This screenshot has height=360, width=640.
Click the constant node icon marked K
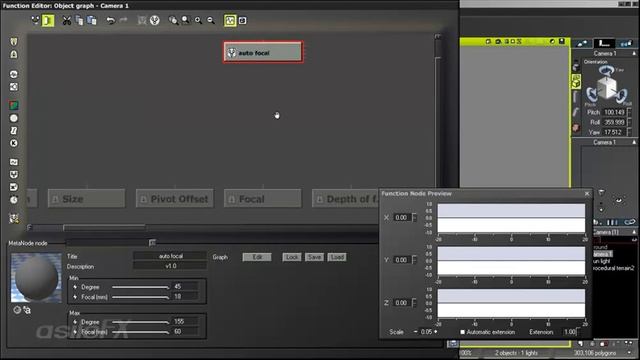pyautogui.click(x=14, y=143)
